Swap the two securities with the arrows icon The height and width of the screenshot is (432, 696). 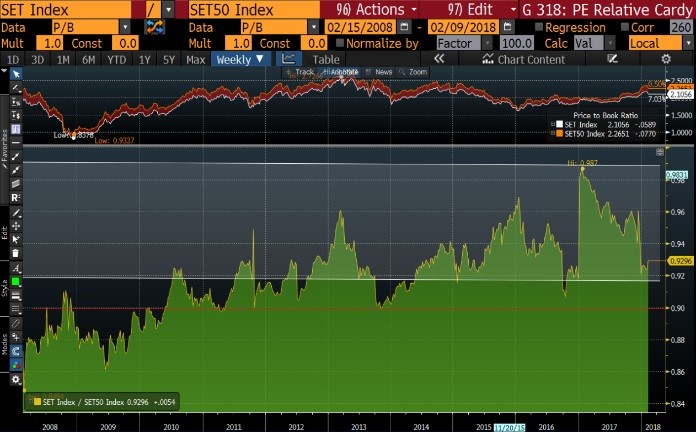(x=154, y=28)
